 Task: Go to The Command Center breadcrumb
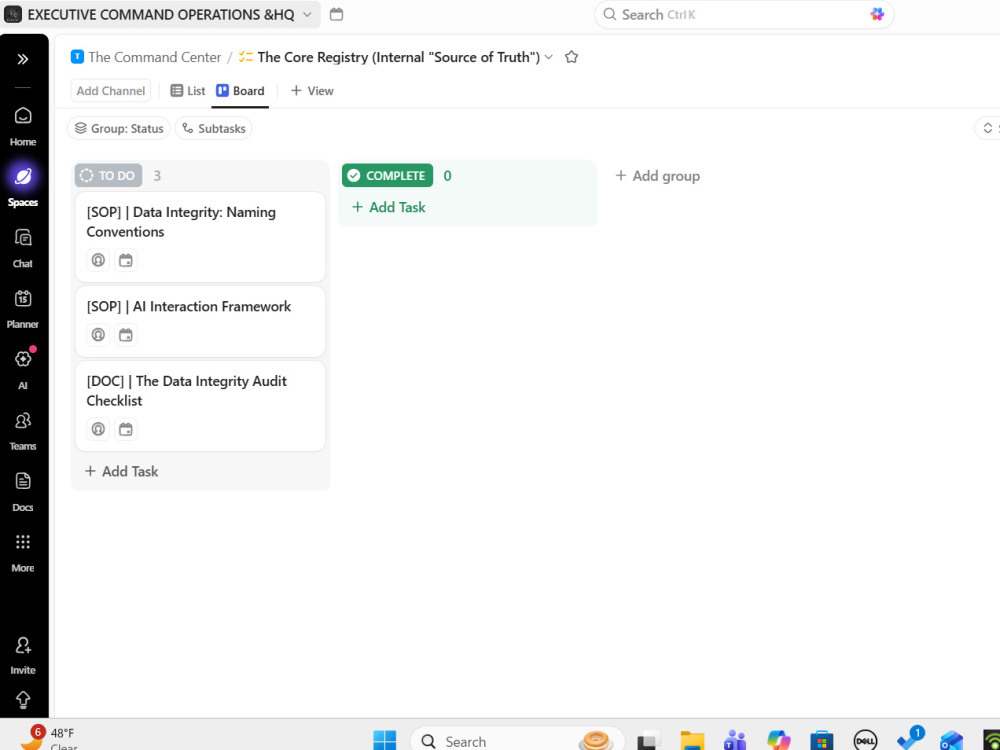click(x=154, y=57)
